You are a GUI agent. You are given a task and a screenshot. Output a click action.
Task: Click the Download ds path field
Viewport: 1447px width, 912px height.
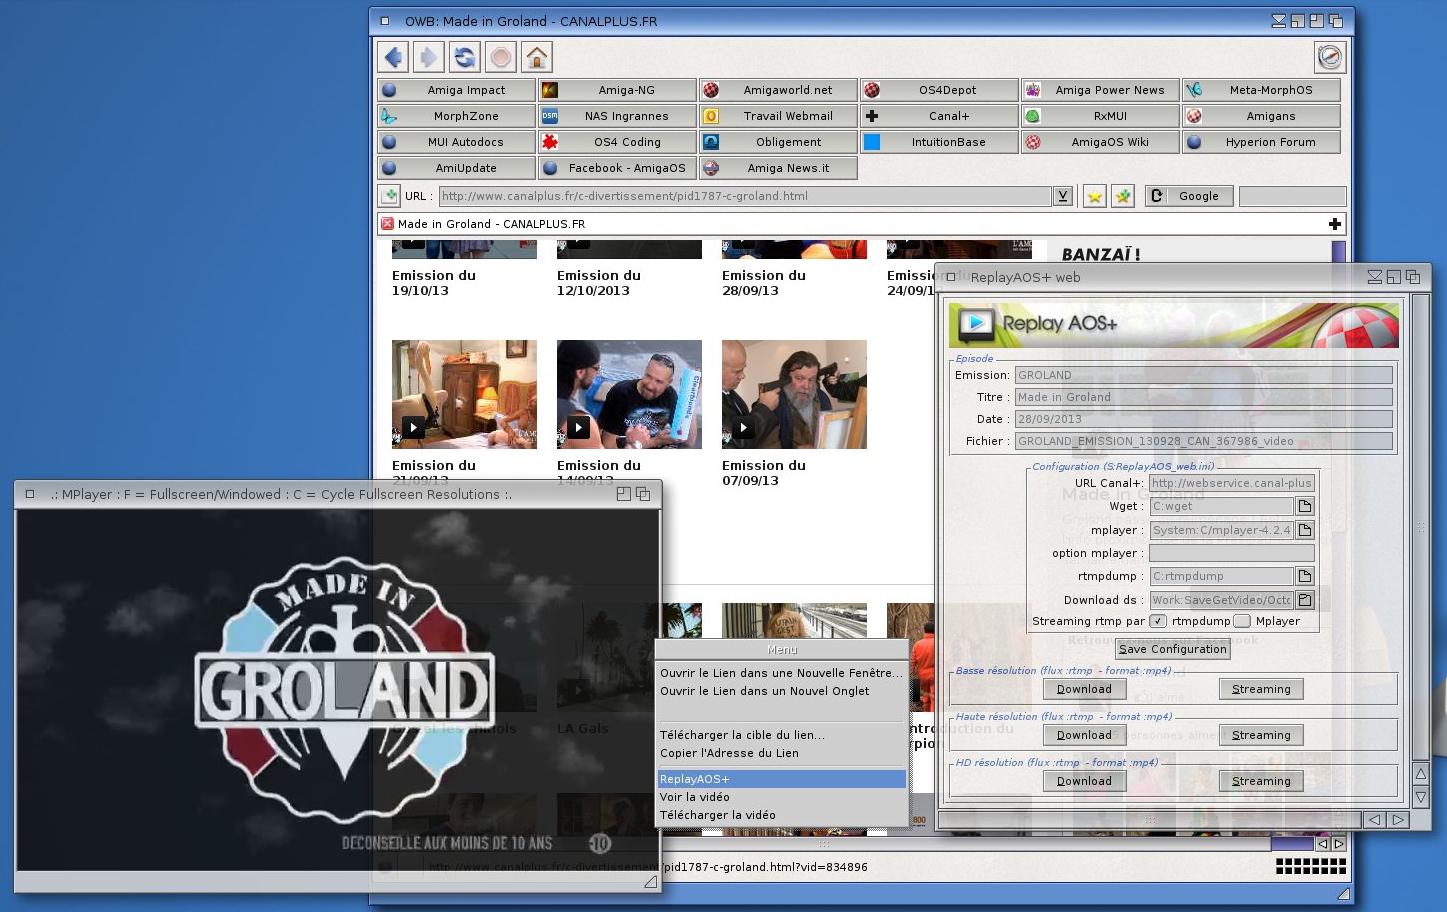point(1221,600)
